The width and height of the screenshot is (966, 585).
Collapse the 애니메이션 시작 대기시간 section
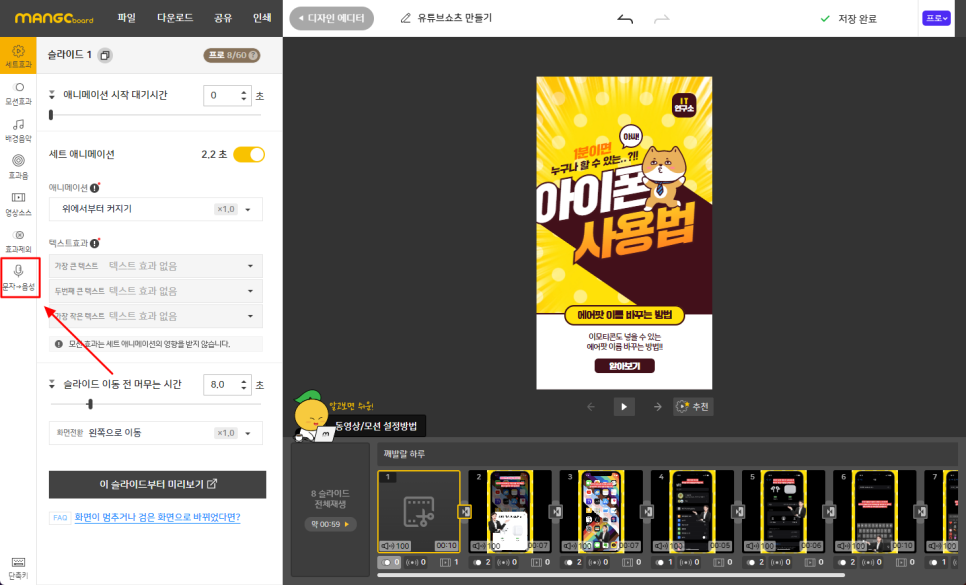tap(52, 95)
